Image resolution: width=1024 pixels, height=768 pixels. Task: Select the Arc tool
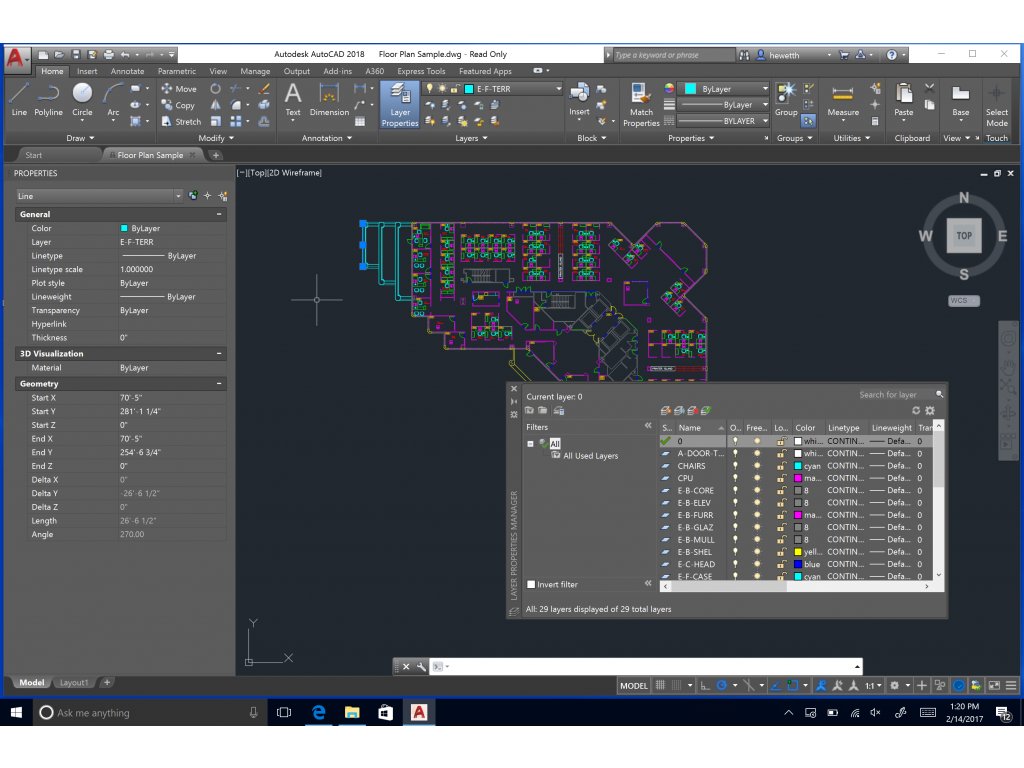(113, 100)
